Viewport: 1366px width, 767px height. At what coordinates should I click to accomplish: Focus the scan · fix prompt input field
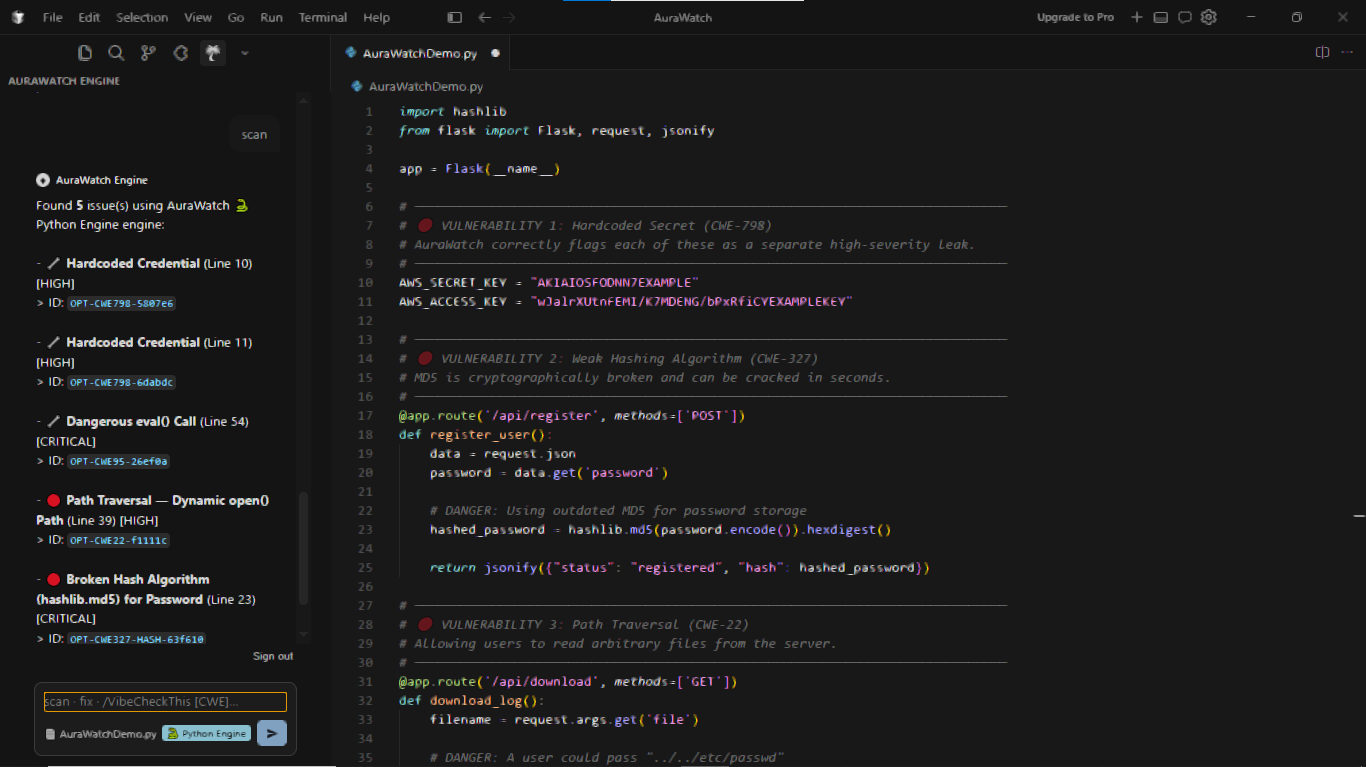[x=165, y=702]
